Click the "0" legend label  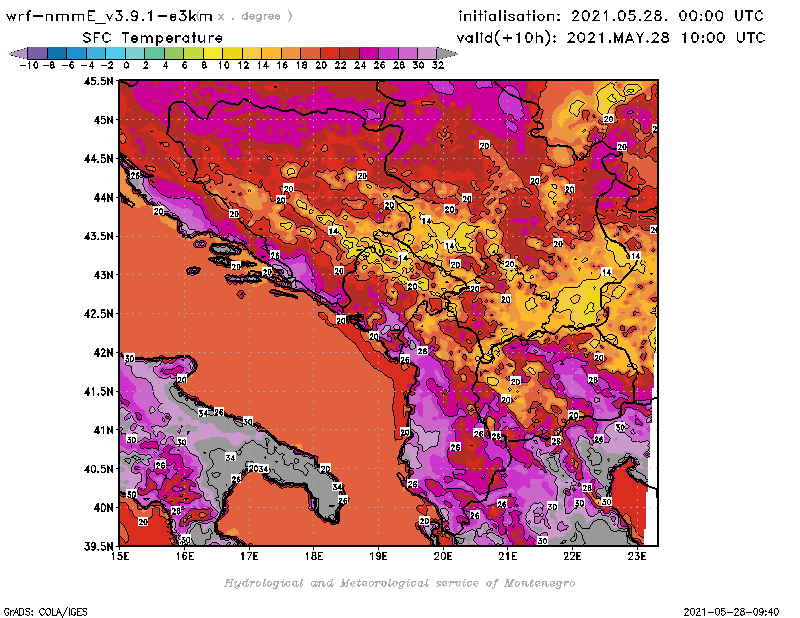[x=126, y=65]
